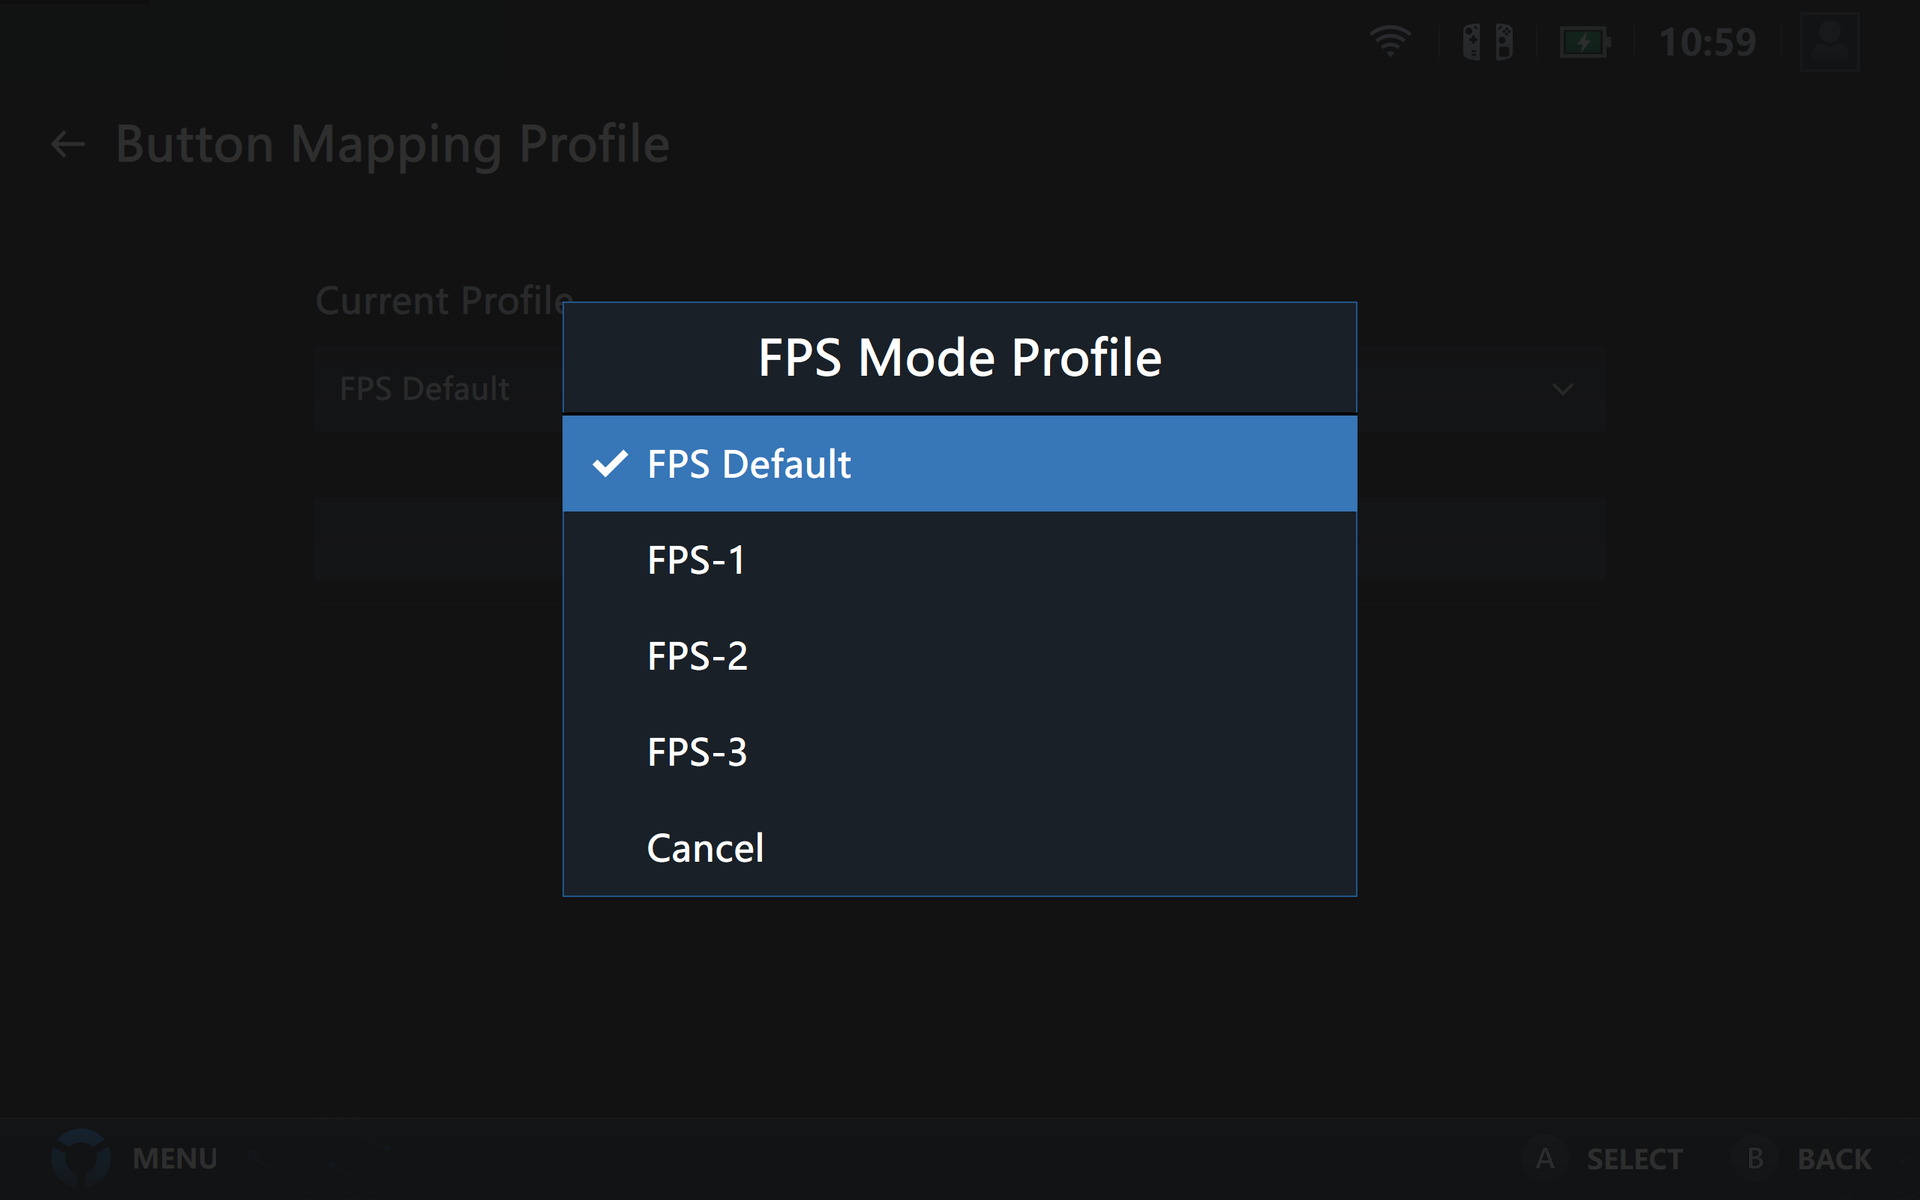This screenshot has width=1920, height=1200.
Task: Click the checkmark next to FPS Default
Action: [610, 464]
